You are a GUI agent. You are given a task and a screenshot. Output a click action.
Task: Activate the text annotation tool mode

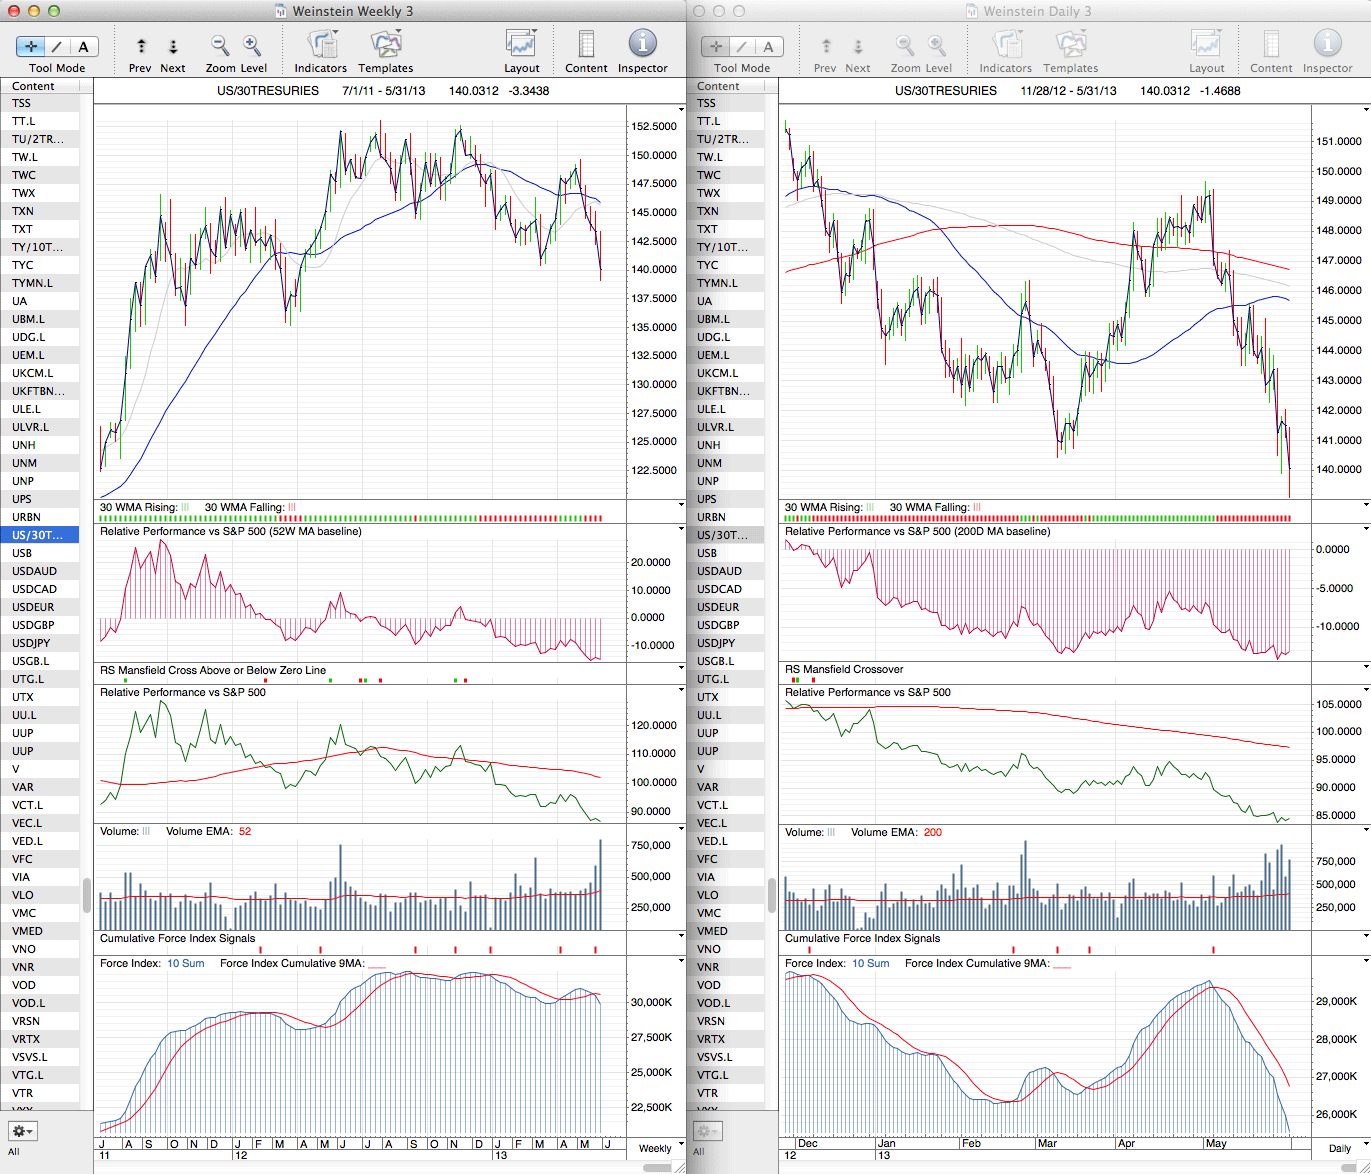[83, 47]
